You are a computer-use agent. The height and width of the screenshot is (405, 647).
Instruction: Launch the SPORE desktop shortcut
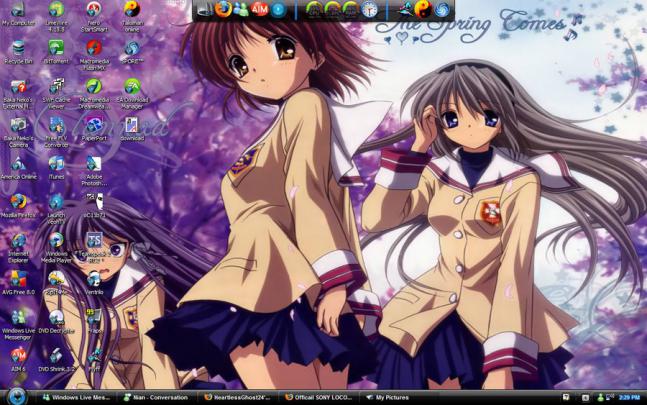coord(132,52)
